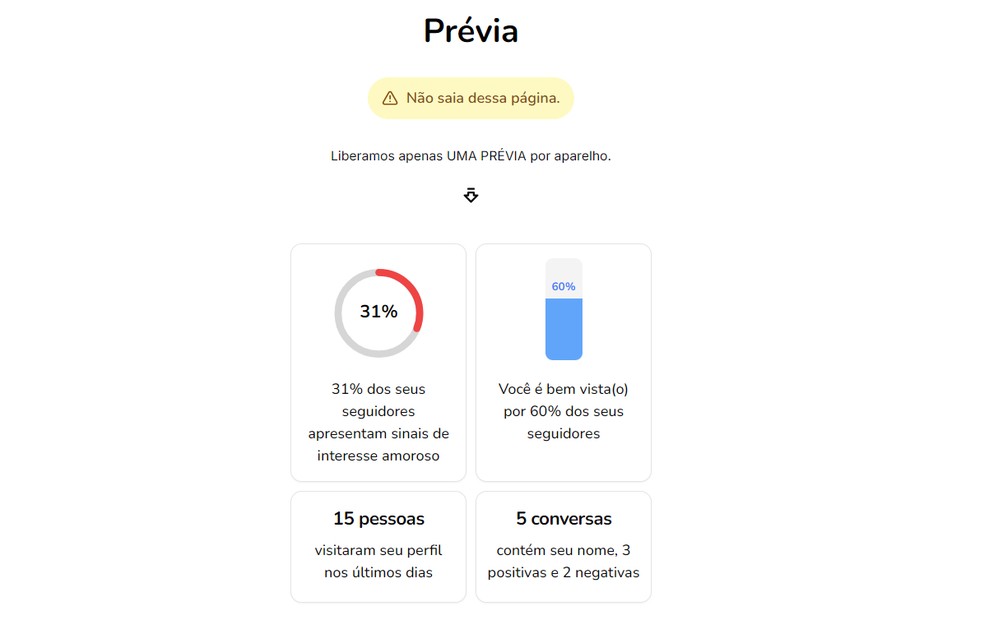Expand the 15 pessoas card
This screenshot has height=634, width=984.
378,546
